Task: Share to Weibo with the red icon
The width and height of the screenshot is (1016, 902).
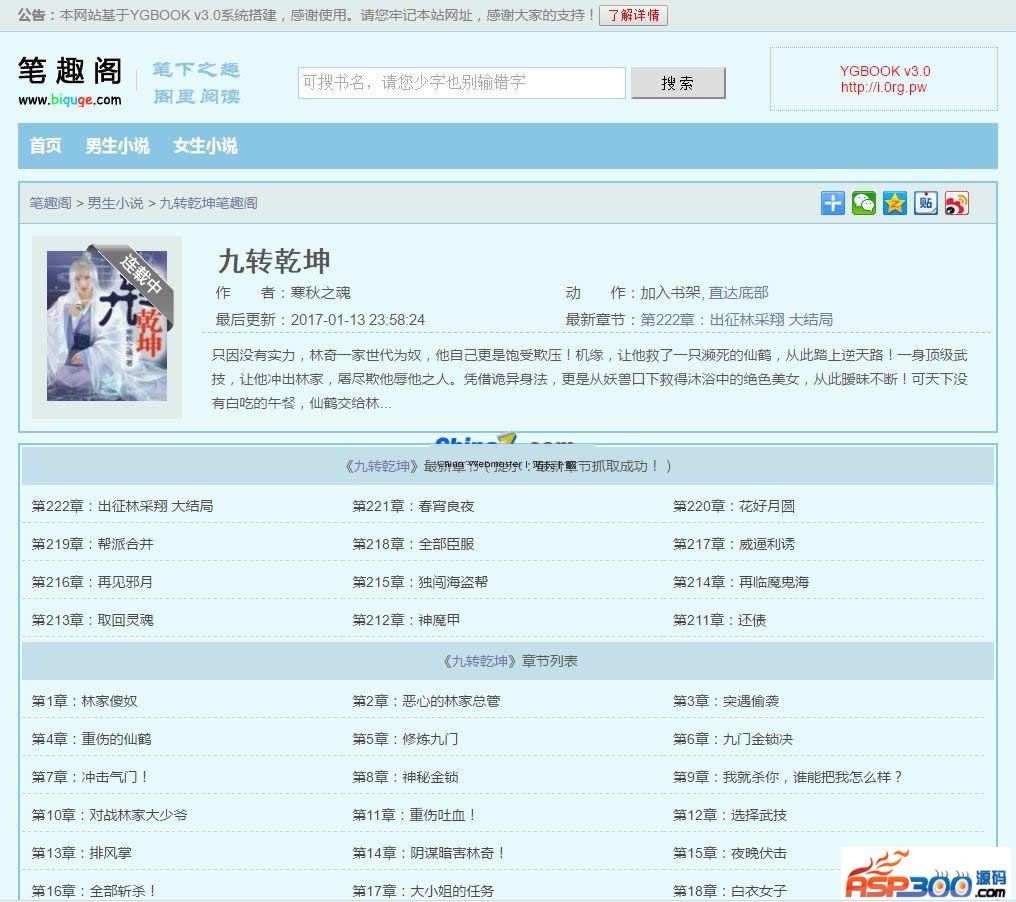Action: [956, 203]
